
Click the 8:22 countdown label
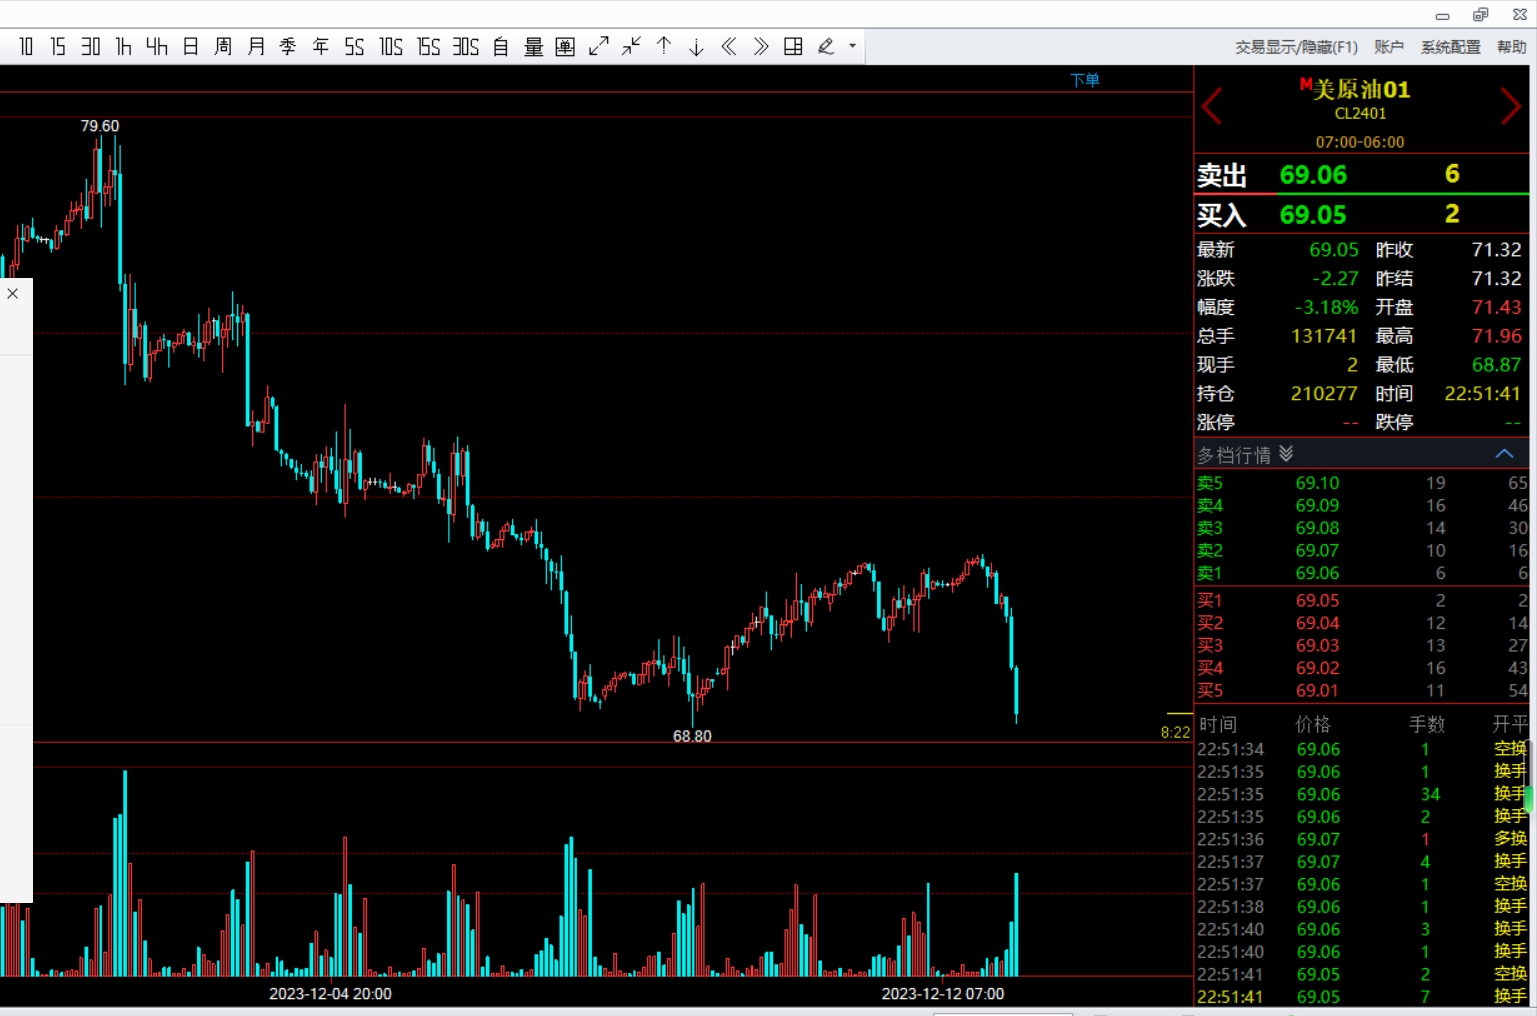click(x=1176, y=732)
